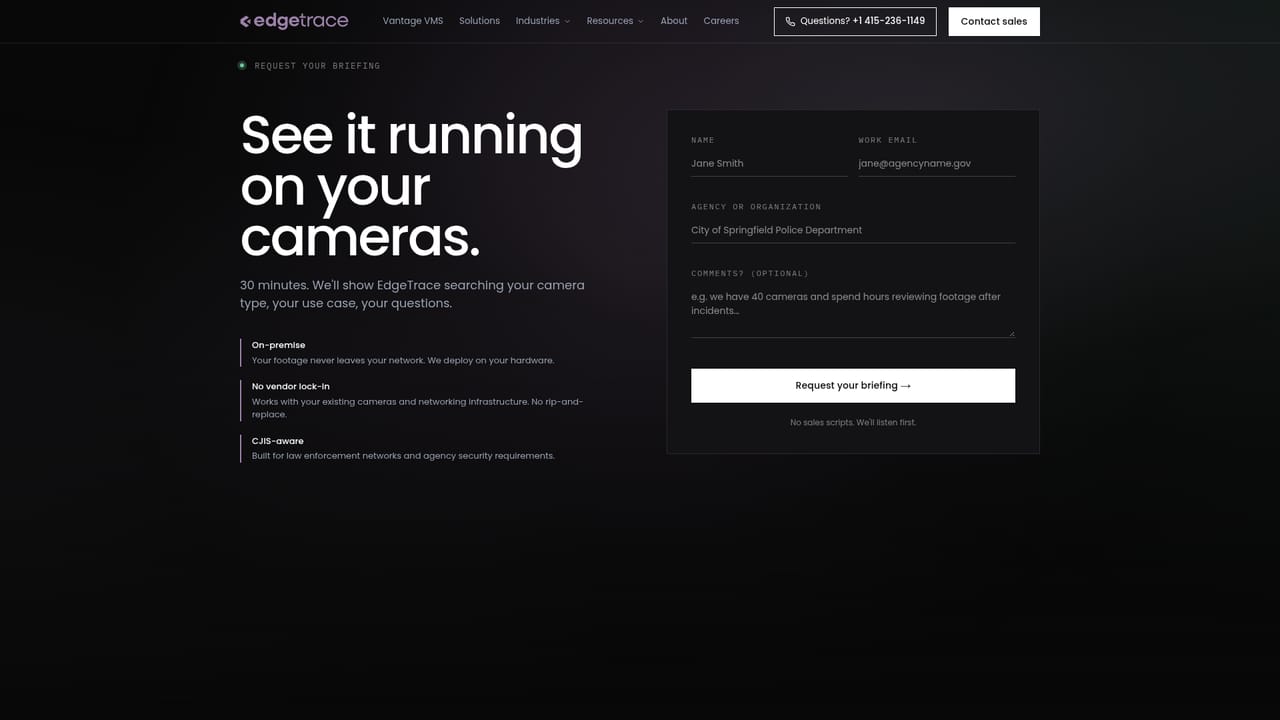Click the "30 minutes. We'll show EdgeTrace" paragraph
The height and width of the screenshot is (720, 1280).
point(412,294)
